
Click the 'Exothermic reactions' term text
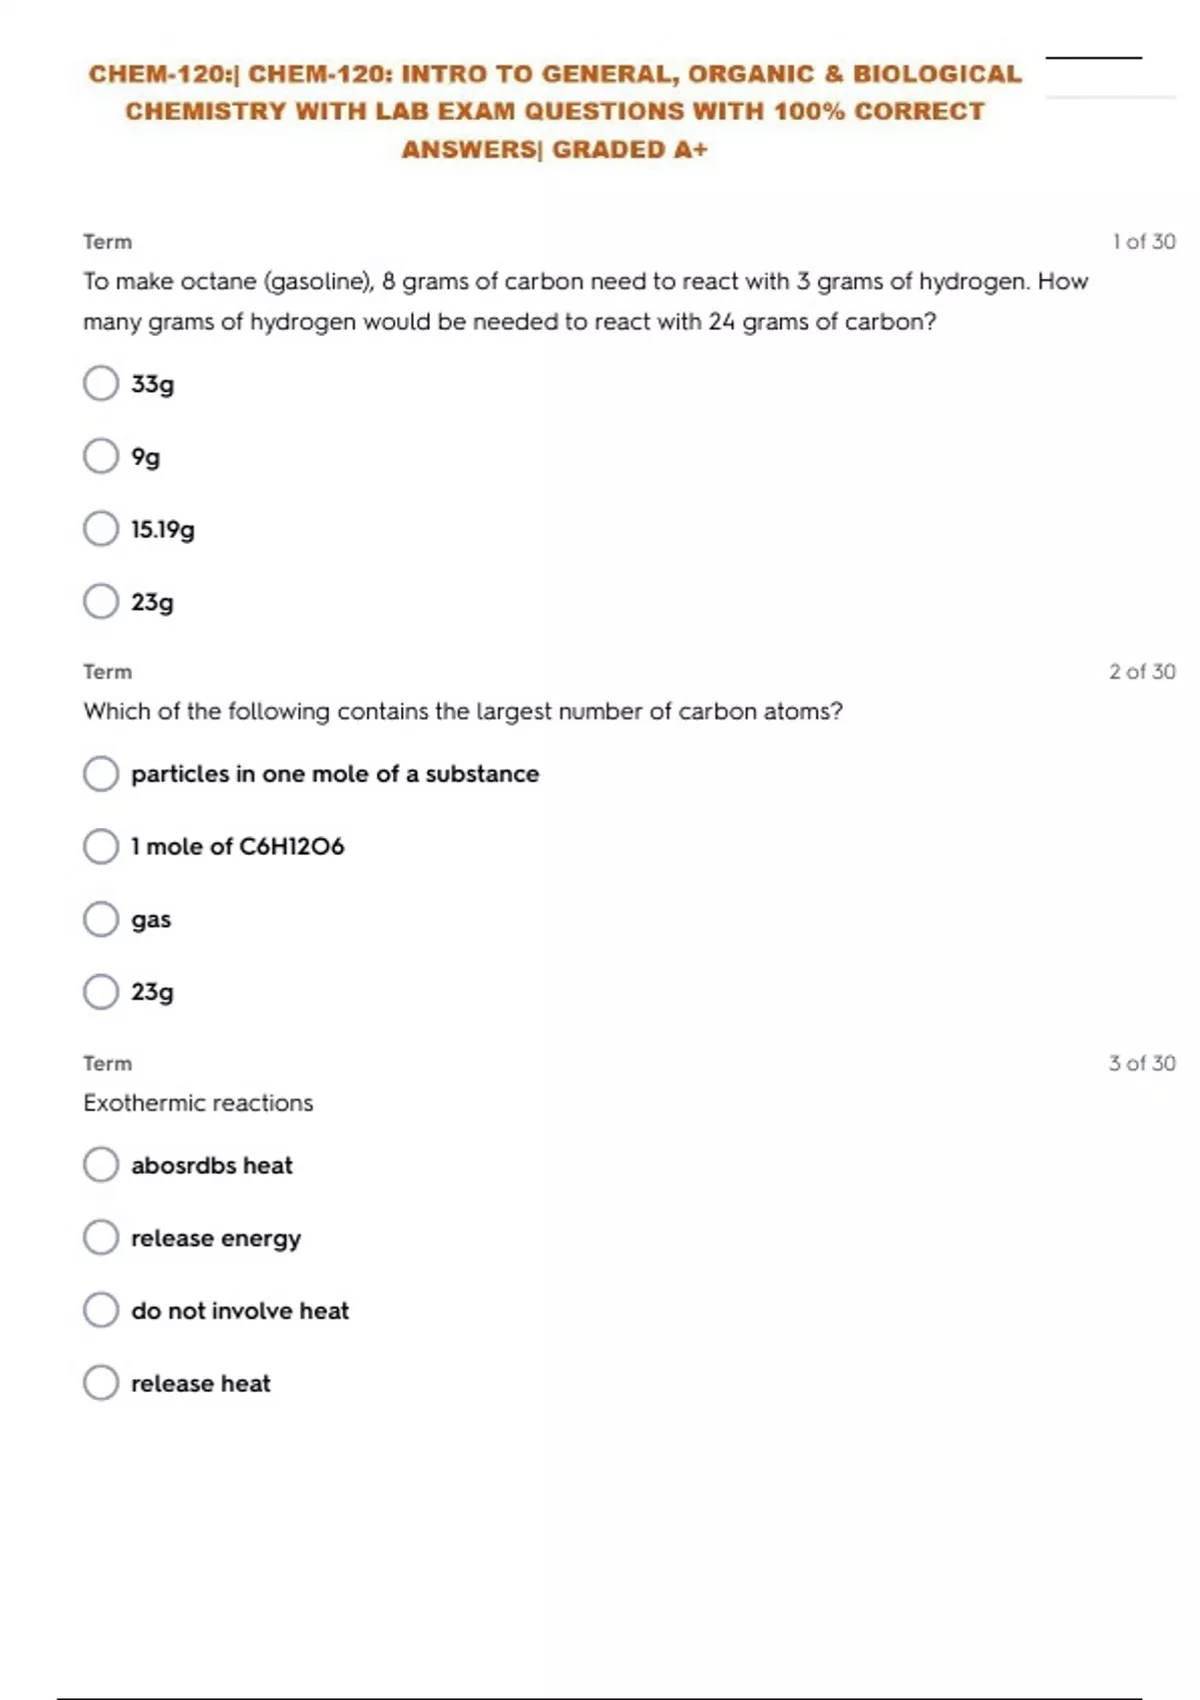(x=198, y=1103)
